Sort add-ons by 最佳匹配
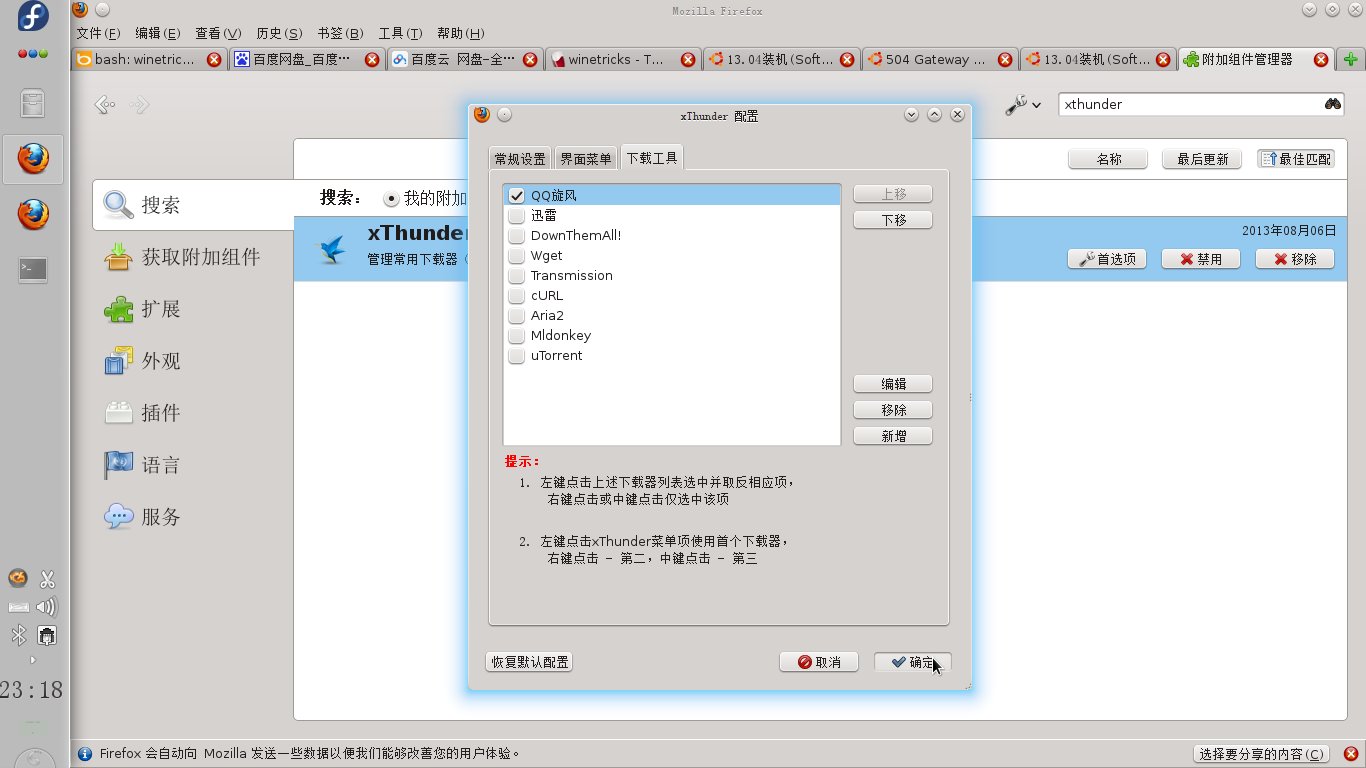 click(1296, 159)
